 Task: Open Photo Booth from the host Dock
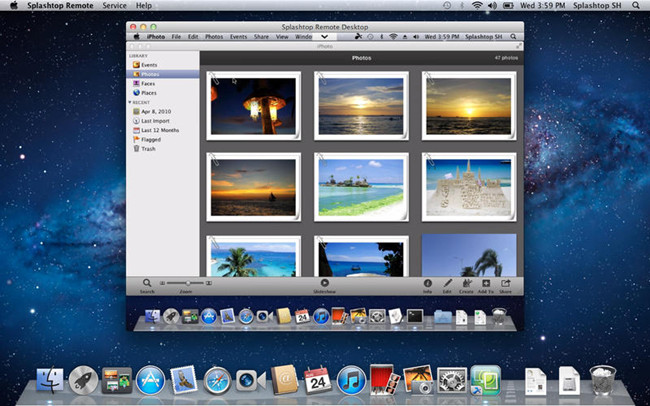(385, 379)
